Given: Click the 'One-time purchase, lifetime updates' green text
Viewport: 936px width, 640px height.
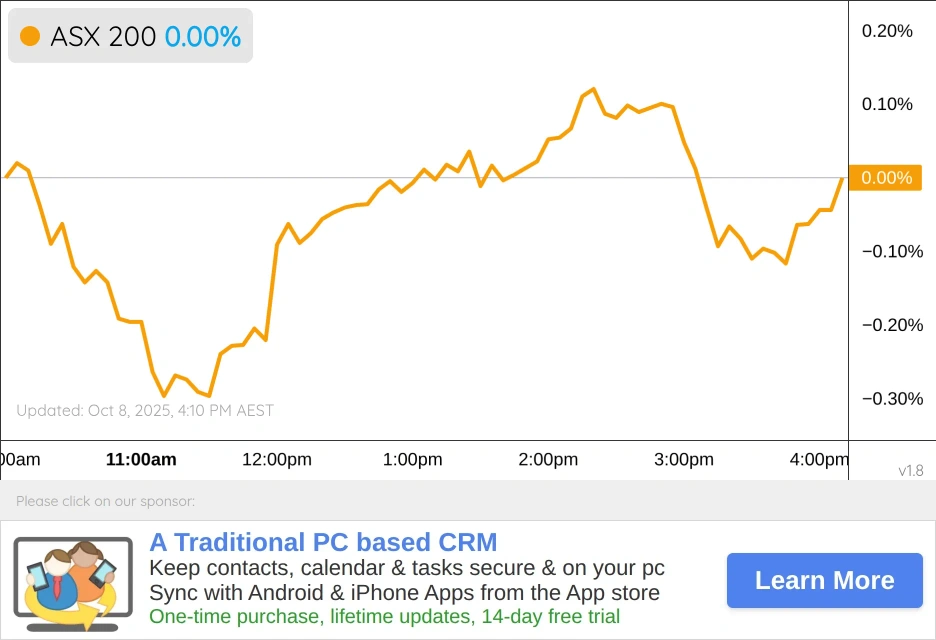Looking at the screenshot, I should click(384, 617).
